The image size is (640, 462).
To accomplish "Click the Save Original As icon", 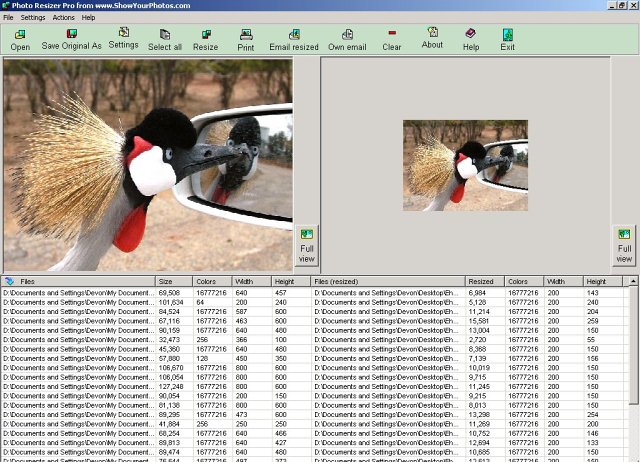I will [x=72, y=33].
